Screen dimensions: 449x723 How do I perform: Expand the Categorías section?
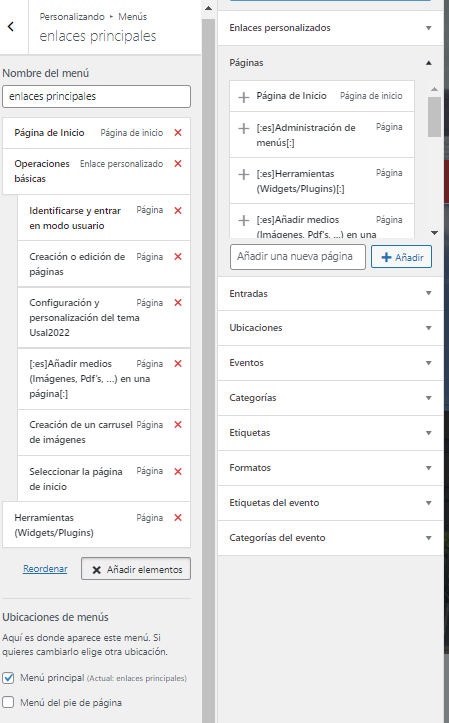(x=330, y=397)
